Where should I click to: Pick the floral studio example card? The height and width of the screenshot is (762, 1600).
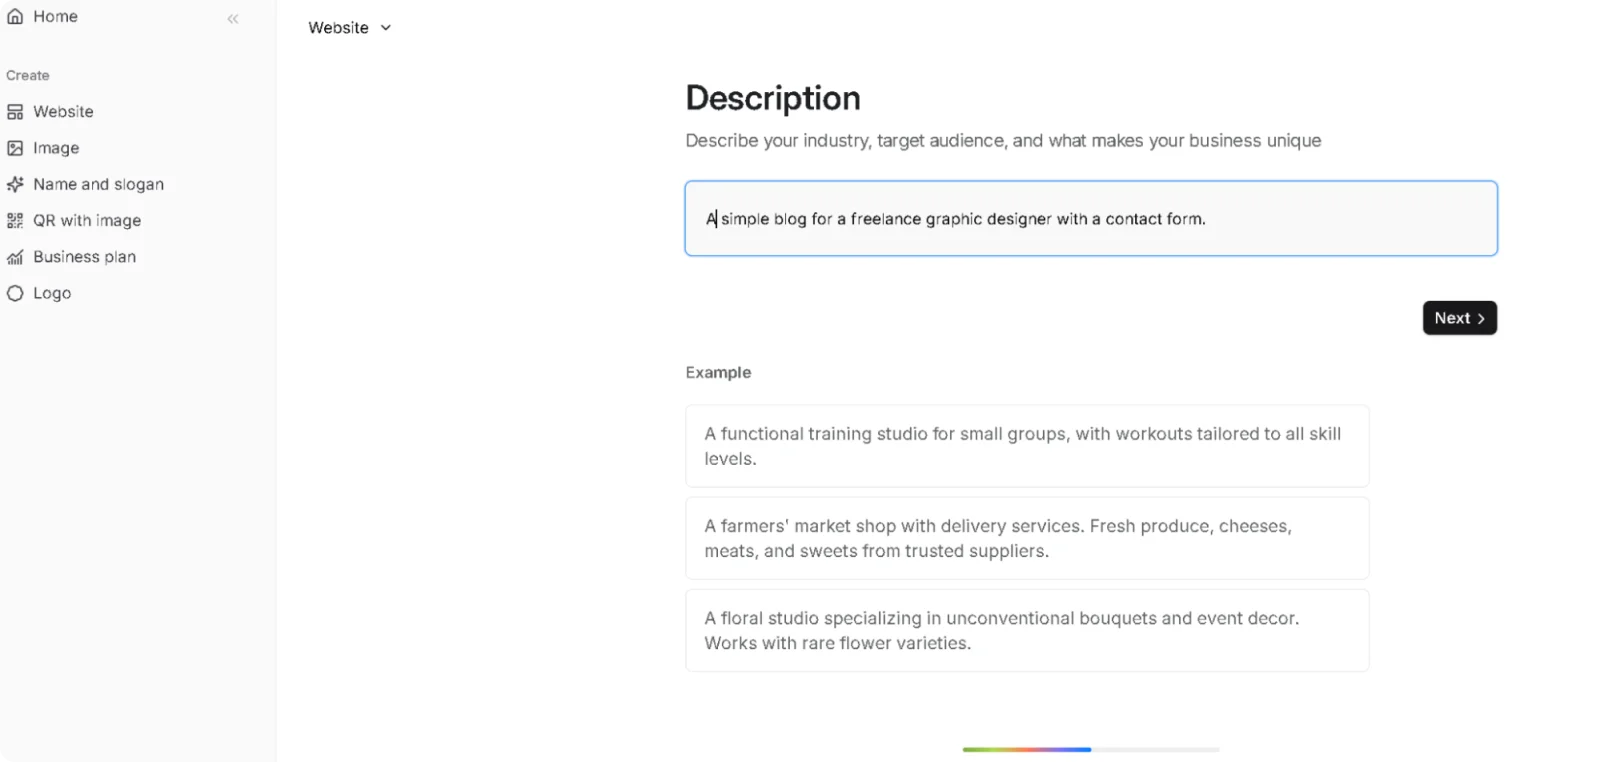click(1026, 630)
